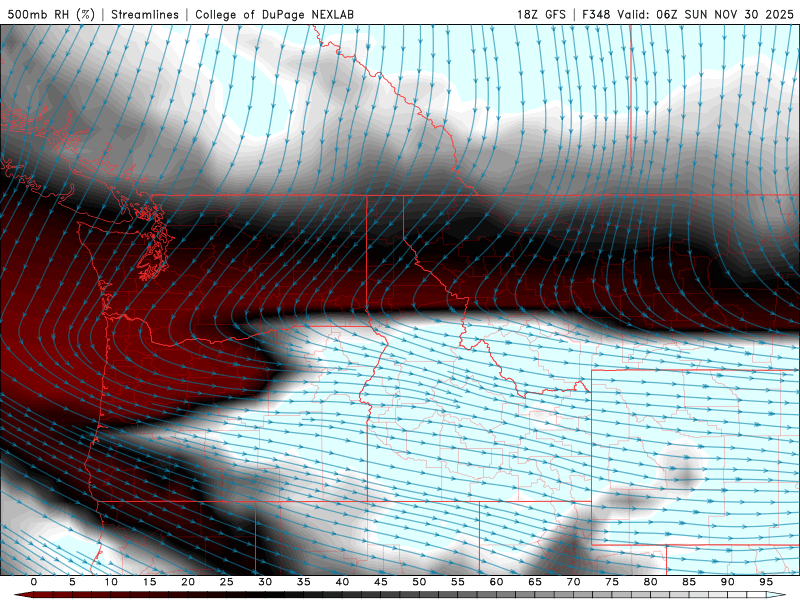
Task: Click the 'Valid: 06Z SUN NOV 30 2025' text
Action: (x=705, y=14)
